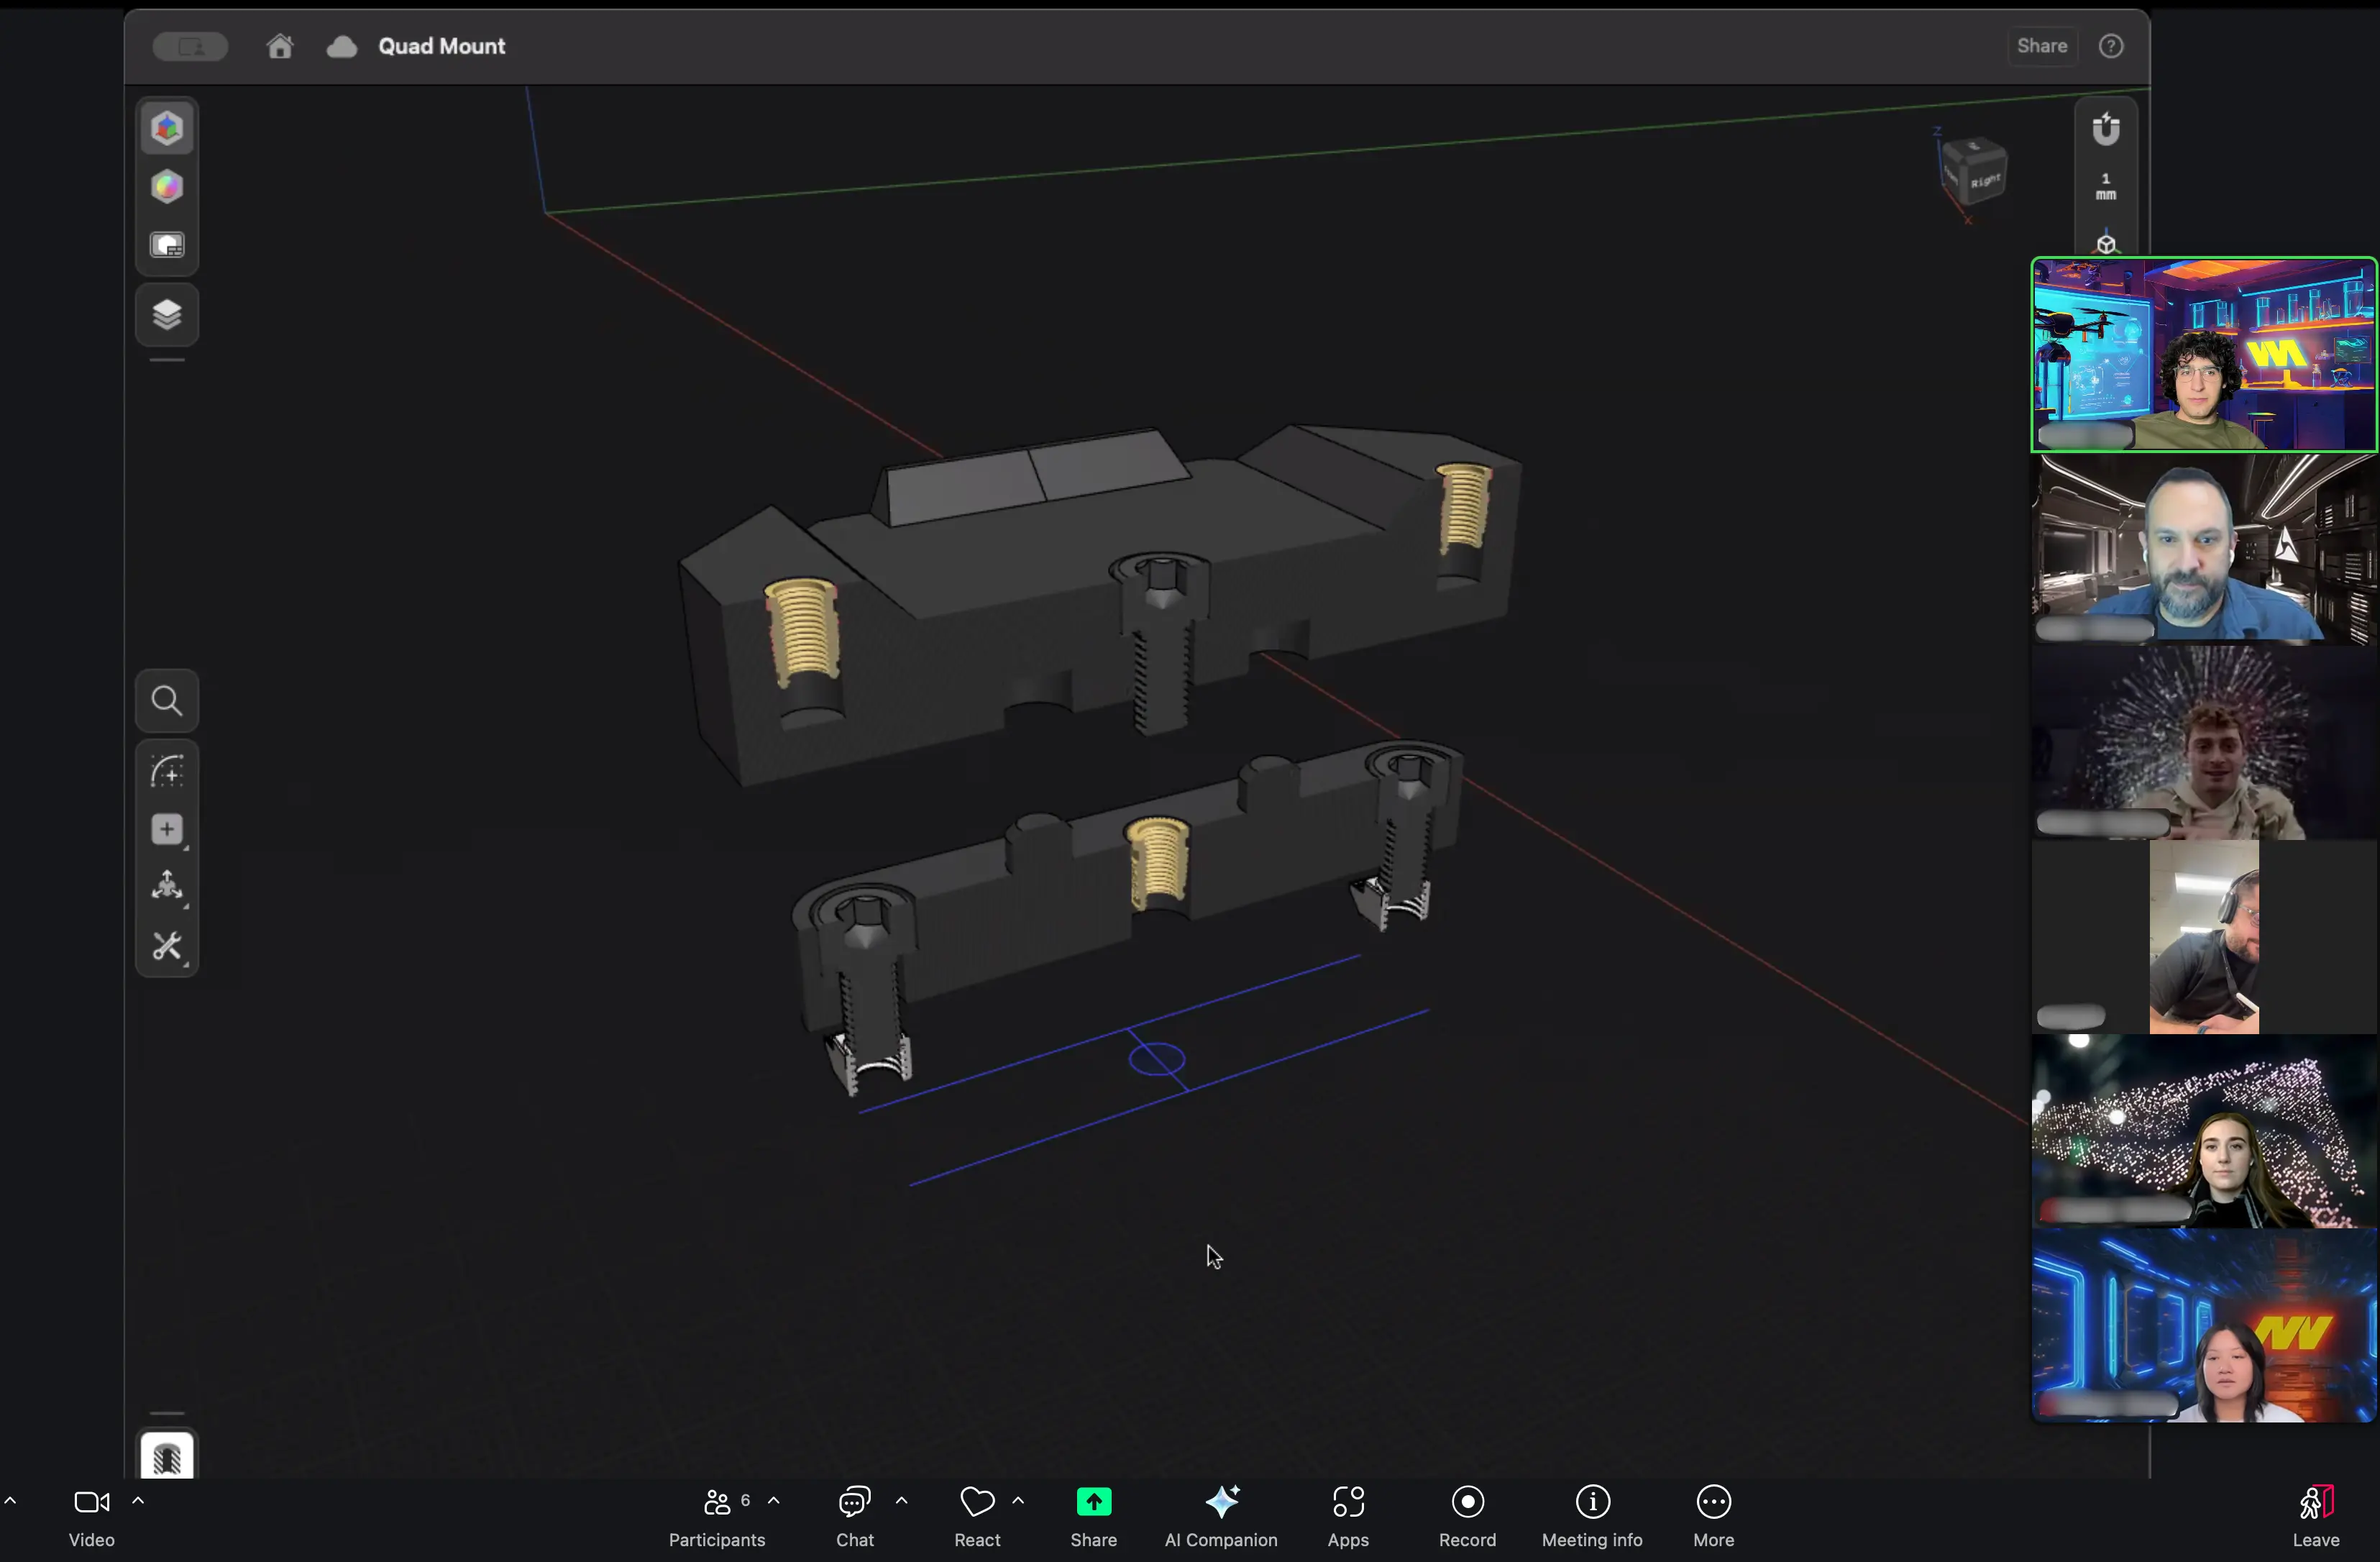The width and height of the screenshot is (2380, 1562).
Task: Open the Drawings workspace icon
Action: pos(167,246)
